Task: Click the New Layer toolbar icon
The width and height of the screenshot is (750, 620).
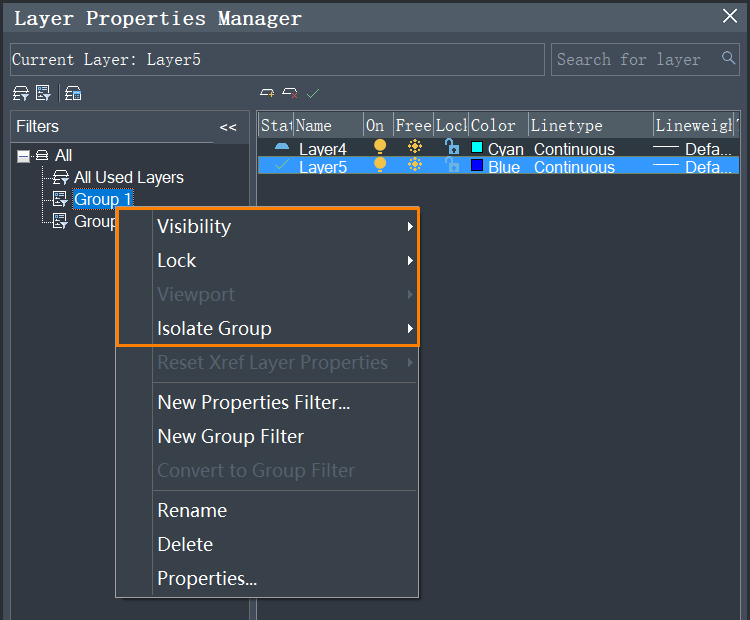Action: pos(266,93)
